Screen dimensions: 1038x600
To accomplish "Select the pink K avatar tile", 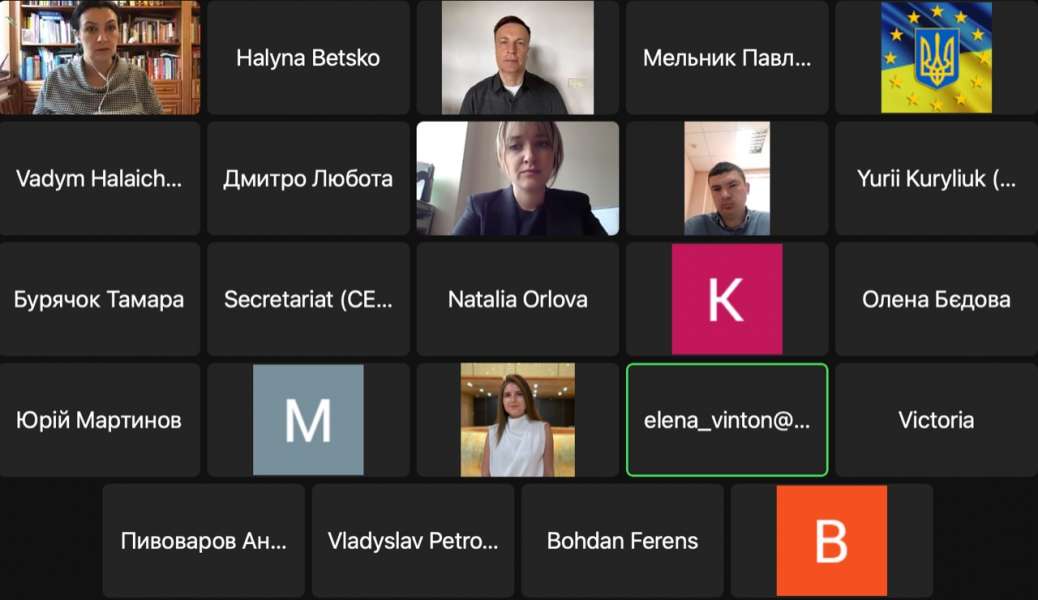I will click(727, 299).
